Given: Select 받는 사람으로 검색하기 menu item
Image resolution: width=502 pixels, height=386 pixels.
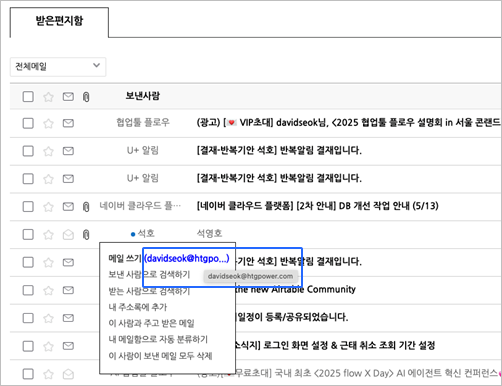Looking at the screenshot, I should 149,291.
